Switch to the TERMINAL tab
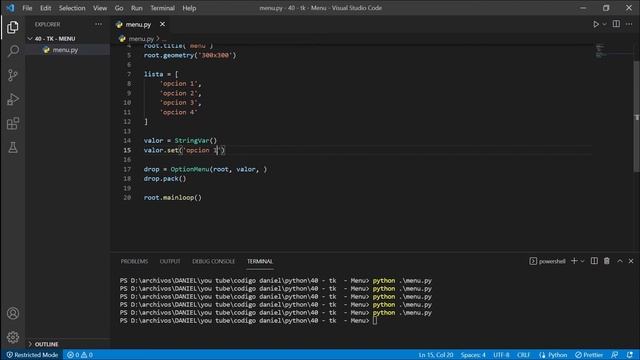Screen dimensions: 640x360 (x=260, y=261)
